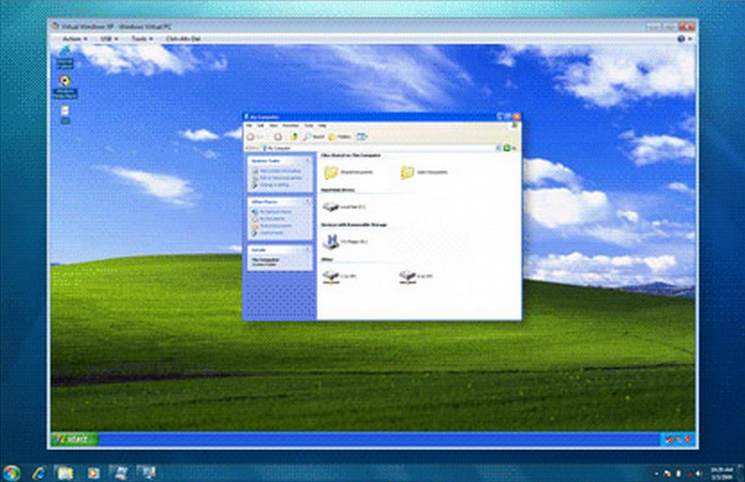The image size is (745, 482).
Task: Open the Action menu in Virtual PC
Action: 75,39
